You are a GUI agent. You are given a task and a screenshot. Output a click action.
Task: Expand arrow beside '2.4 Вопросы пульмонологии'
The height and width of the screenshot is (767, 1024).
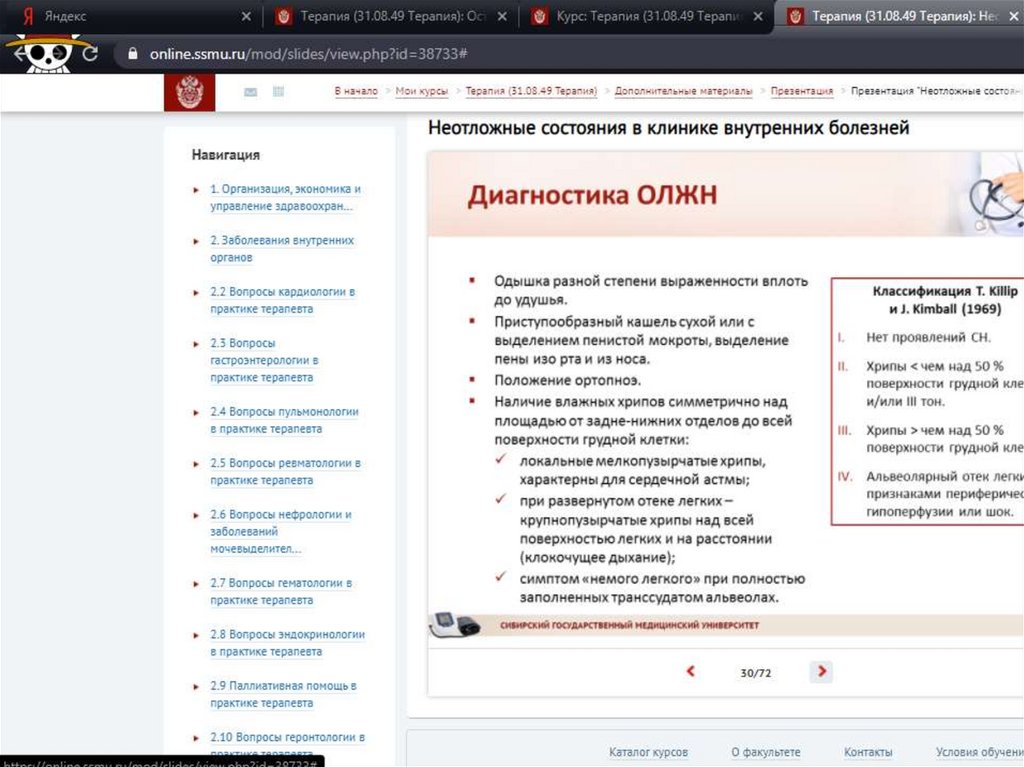pyautogui.click(x=195, y=412)
